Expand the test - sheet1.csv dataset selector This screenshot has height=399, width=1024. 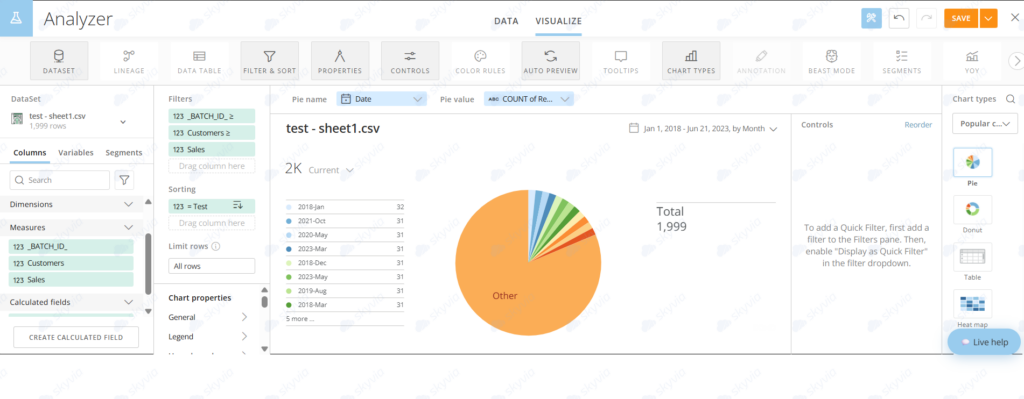coord(123,121)
